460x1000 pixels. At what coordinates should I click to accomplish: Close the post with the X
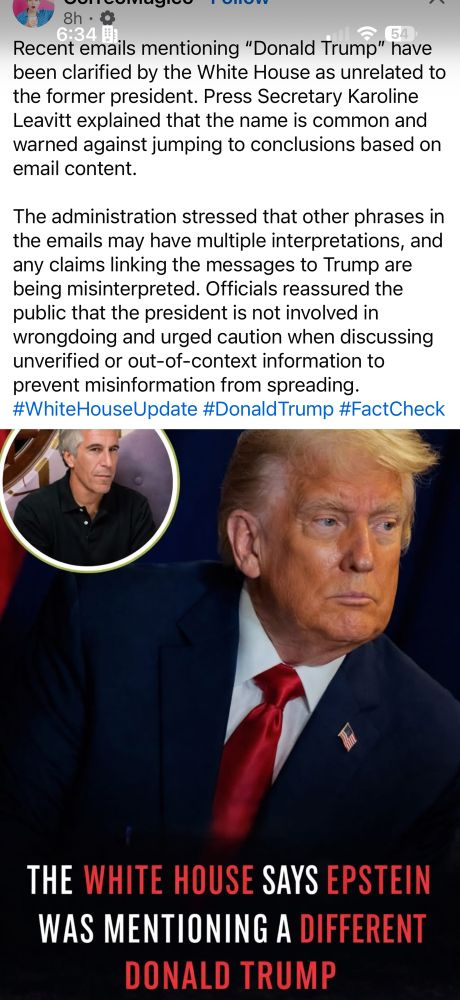436,3
